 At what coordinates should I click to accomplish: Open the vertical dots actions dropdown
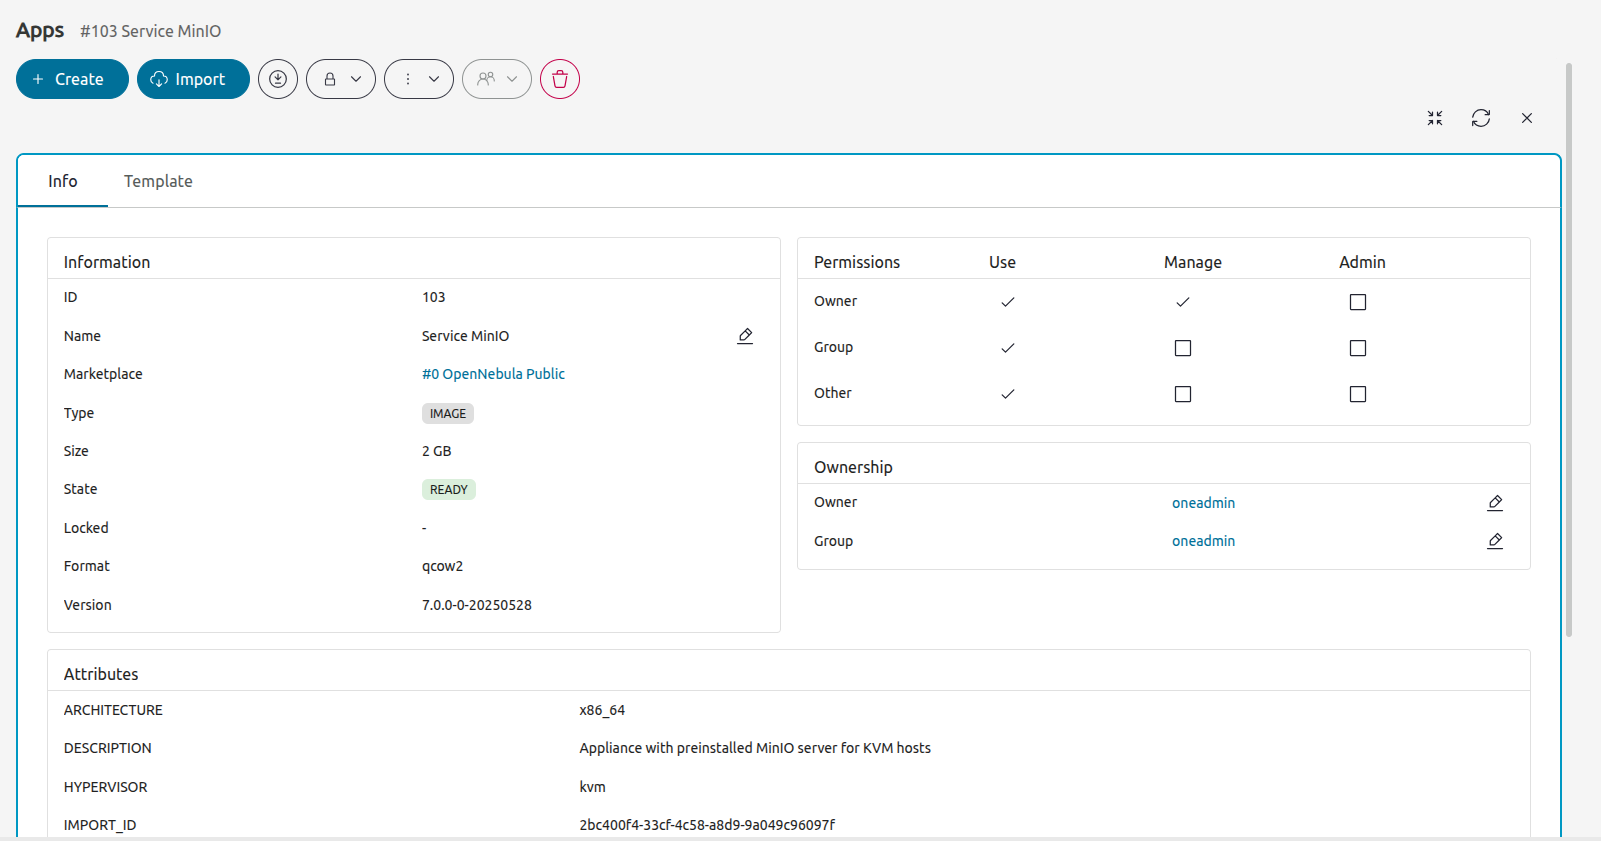point(419,79)
